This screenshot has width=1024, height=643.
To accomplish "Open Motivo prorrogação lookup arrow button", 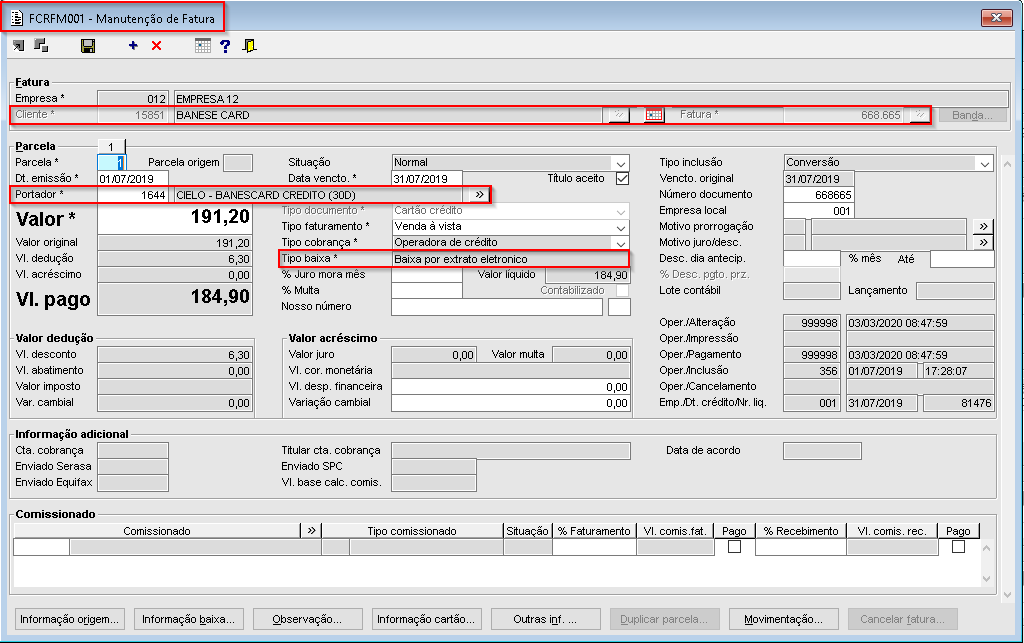I will (983, 227).
